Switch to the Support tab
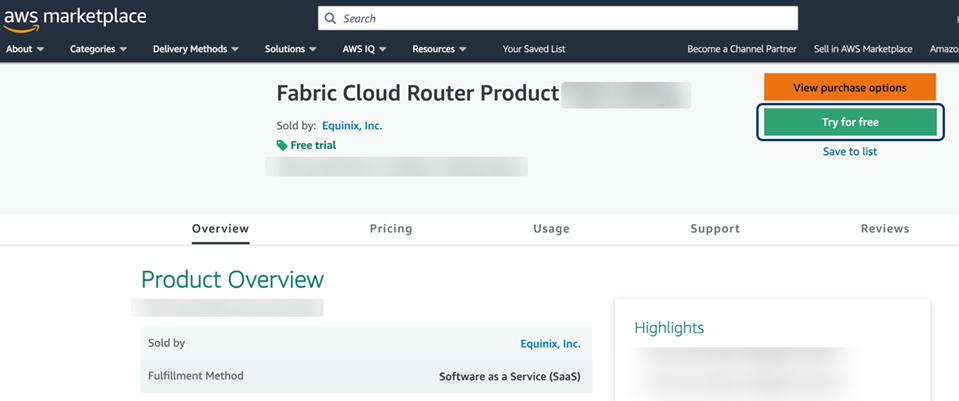The image size is (959, 401). pos(715,229)
